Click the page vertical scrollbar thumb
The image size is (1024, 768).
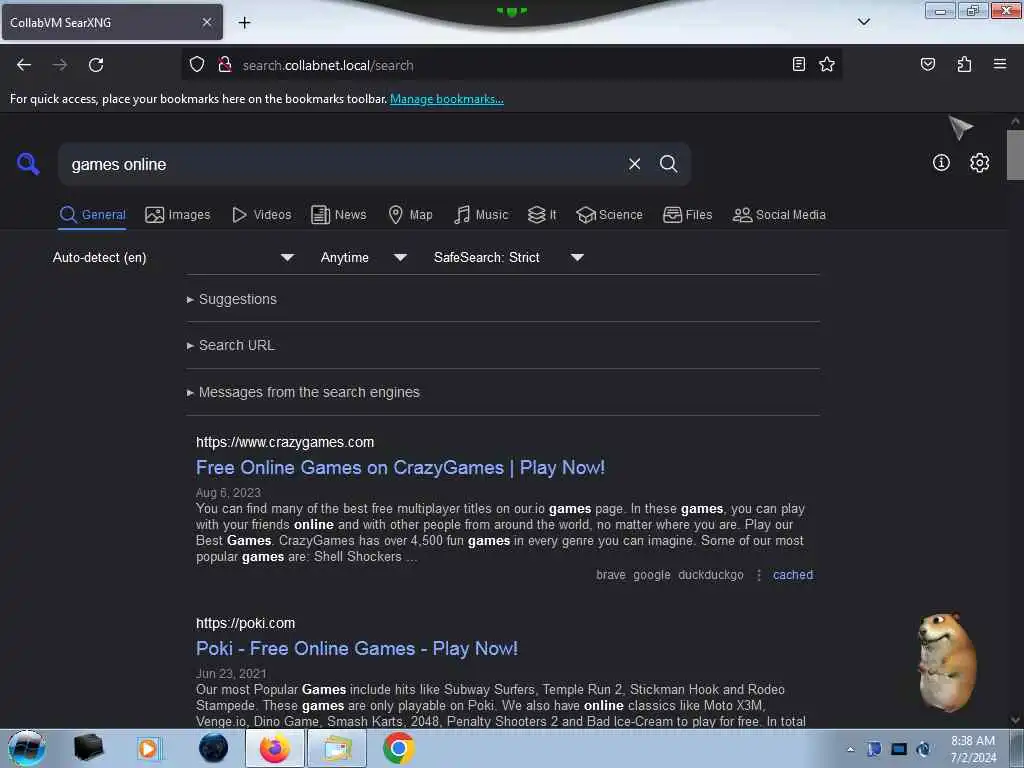click(1014, 155)
